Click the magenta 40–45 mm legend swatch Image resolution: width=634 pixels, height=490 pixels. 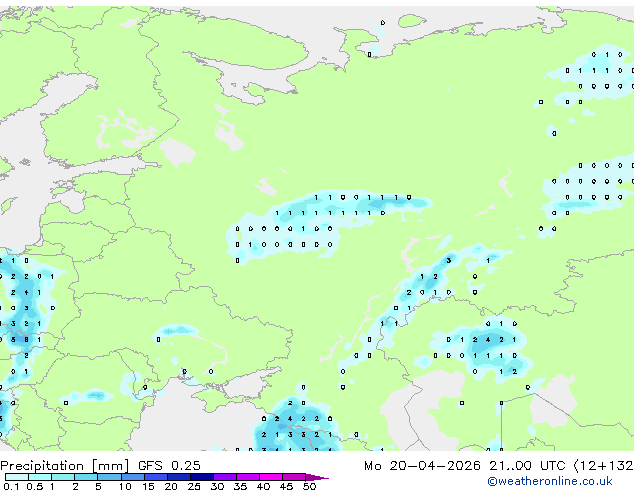pos(271,477)
